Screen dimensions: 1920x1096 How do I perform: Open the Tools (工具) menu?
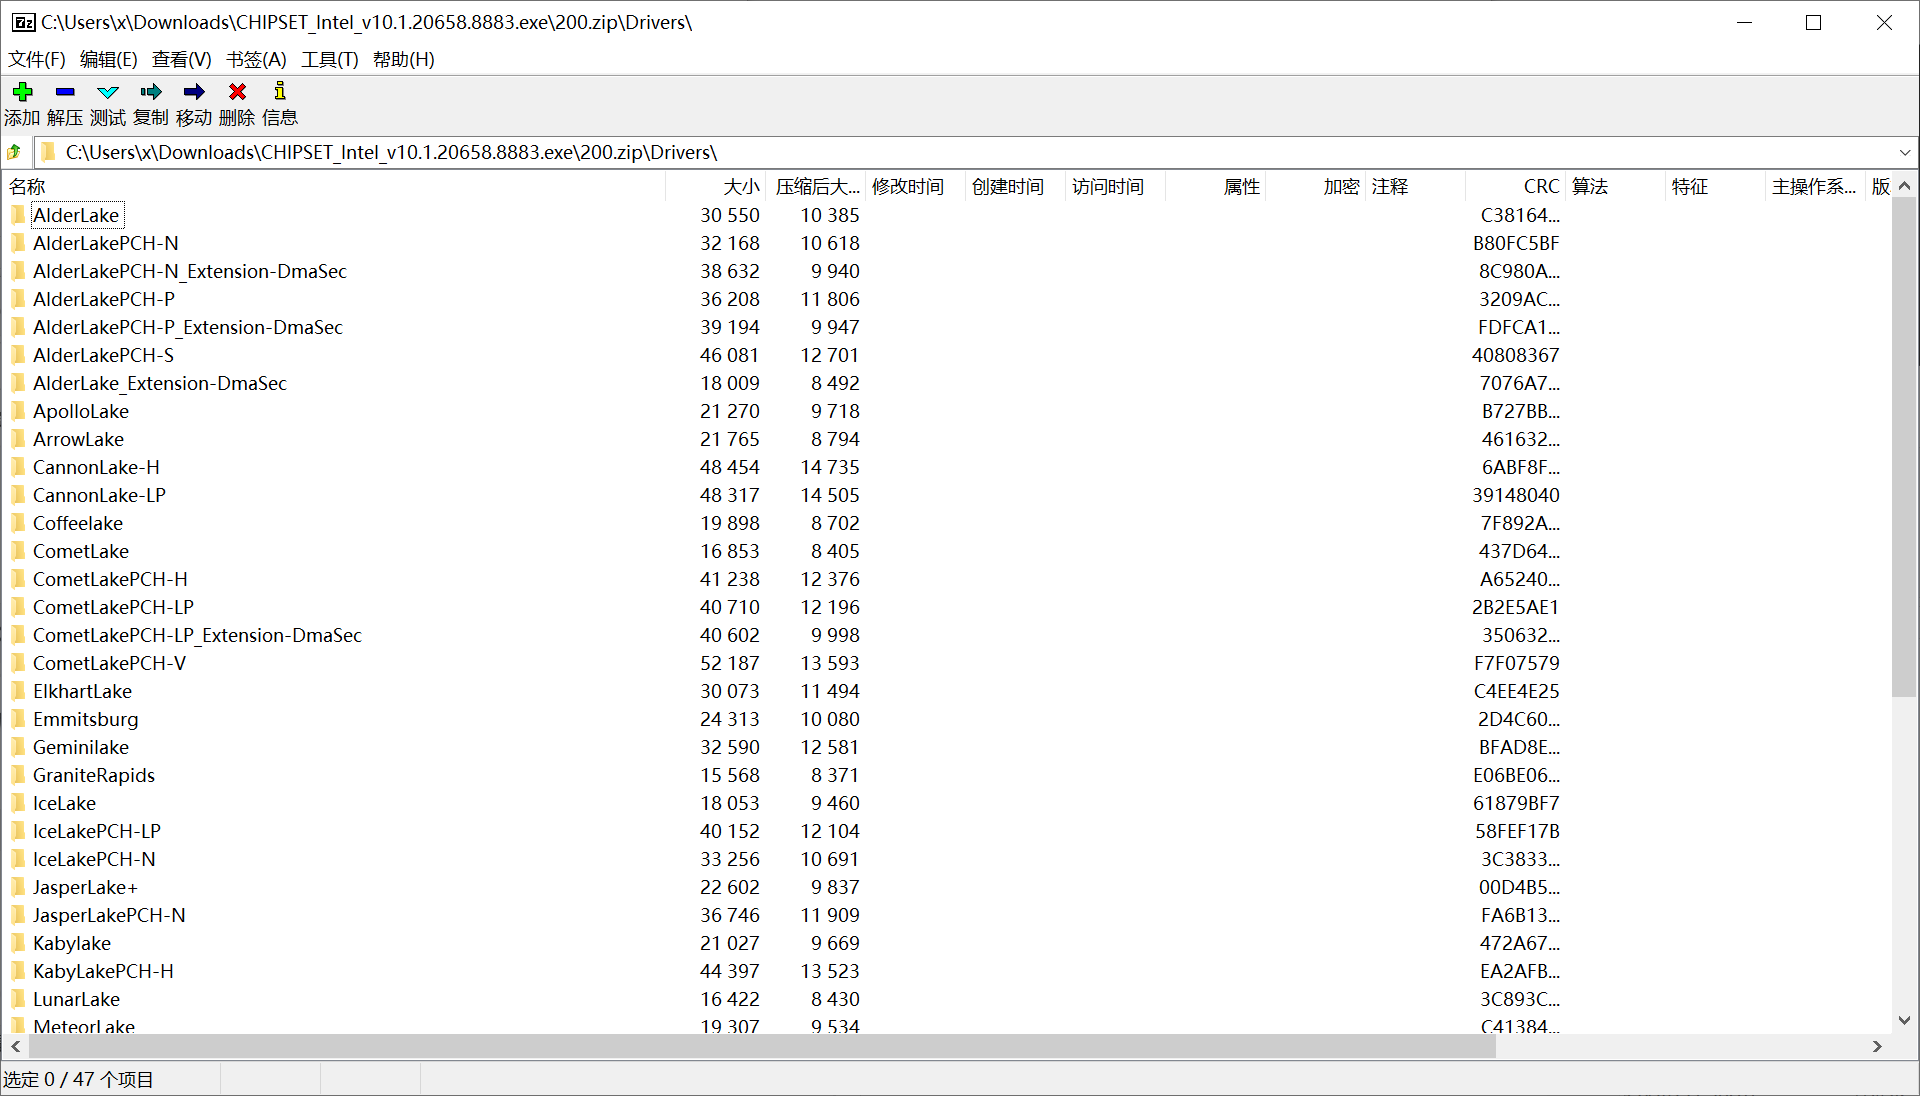(330, 59)
